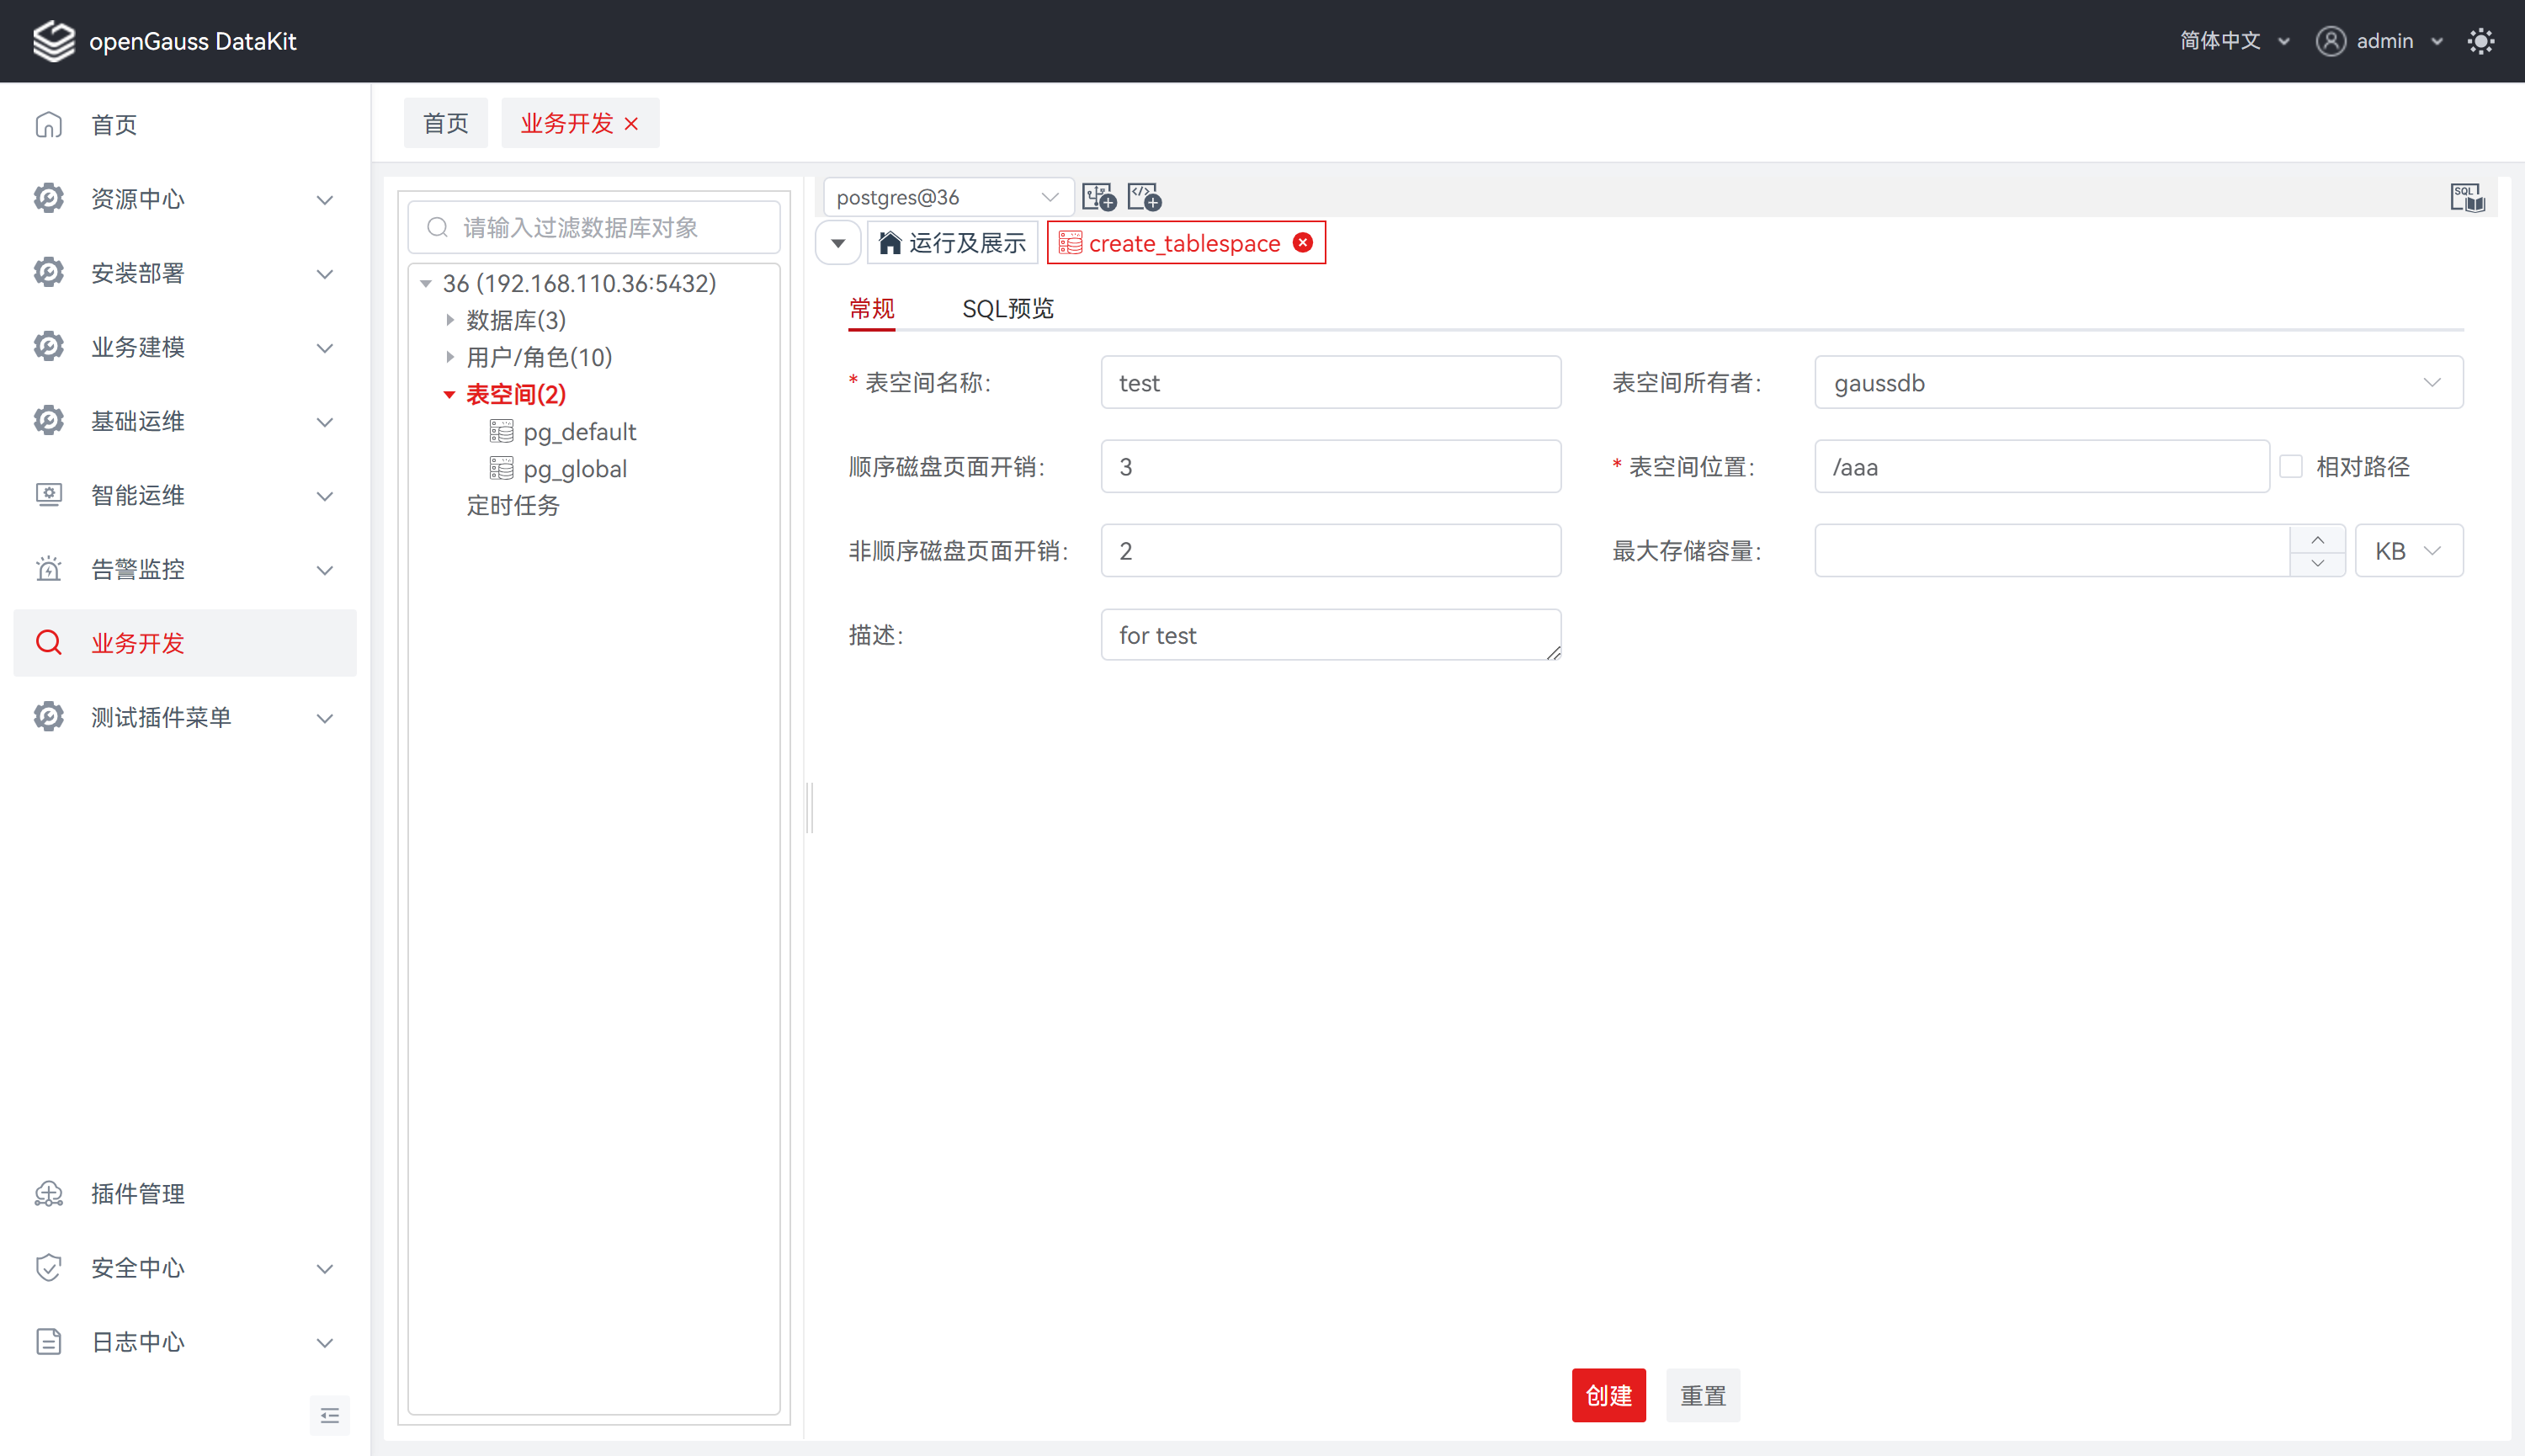
Task: Click the 表空间名称 input field
Action: point(1330,382)
